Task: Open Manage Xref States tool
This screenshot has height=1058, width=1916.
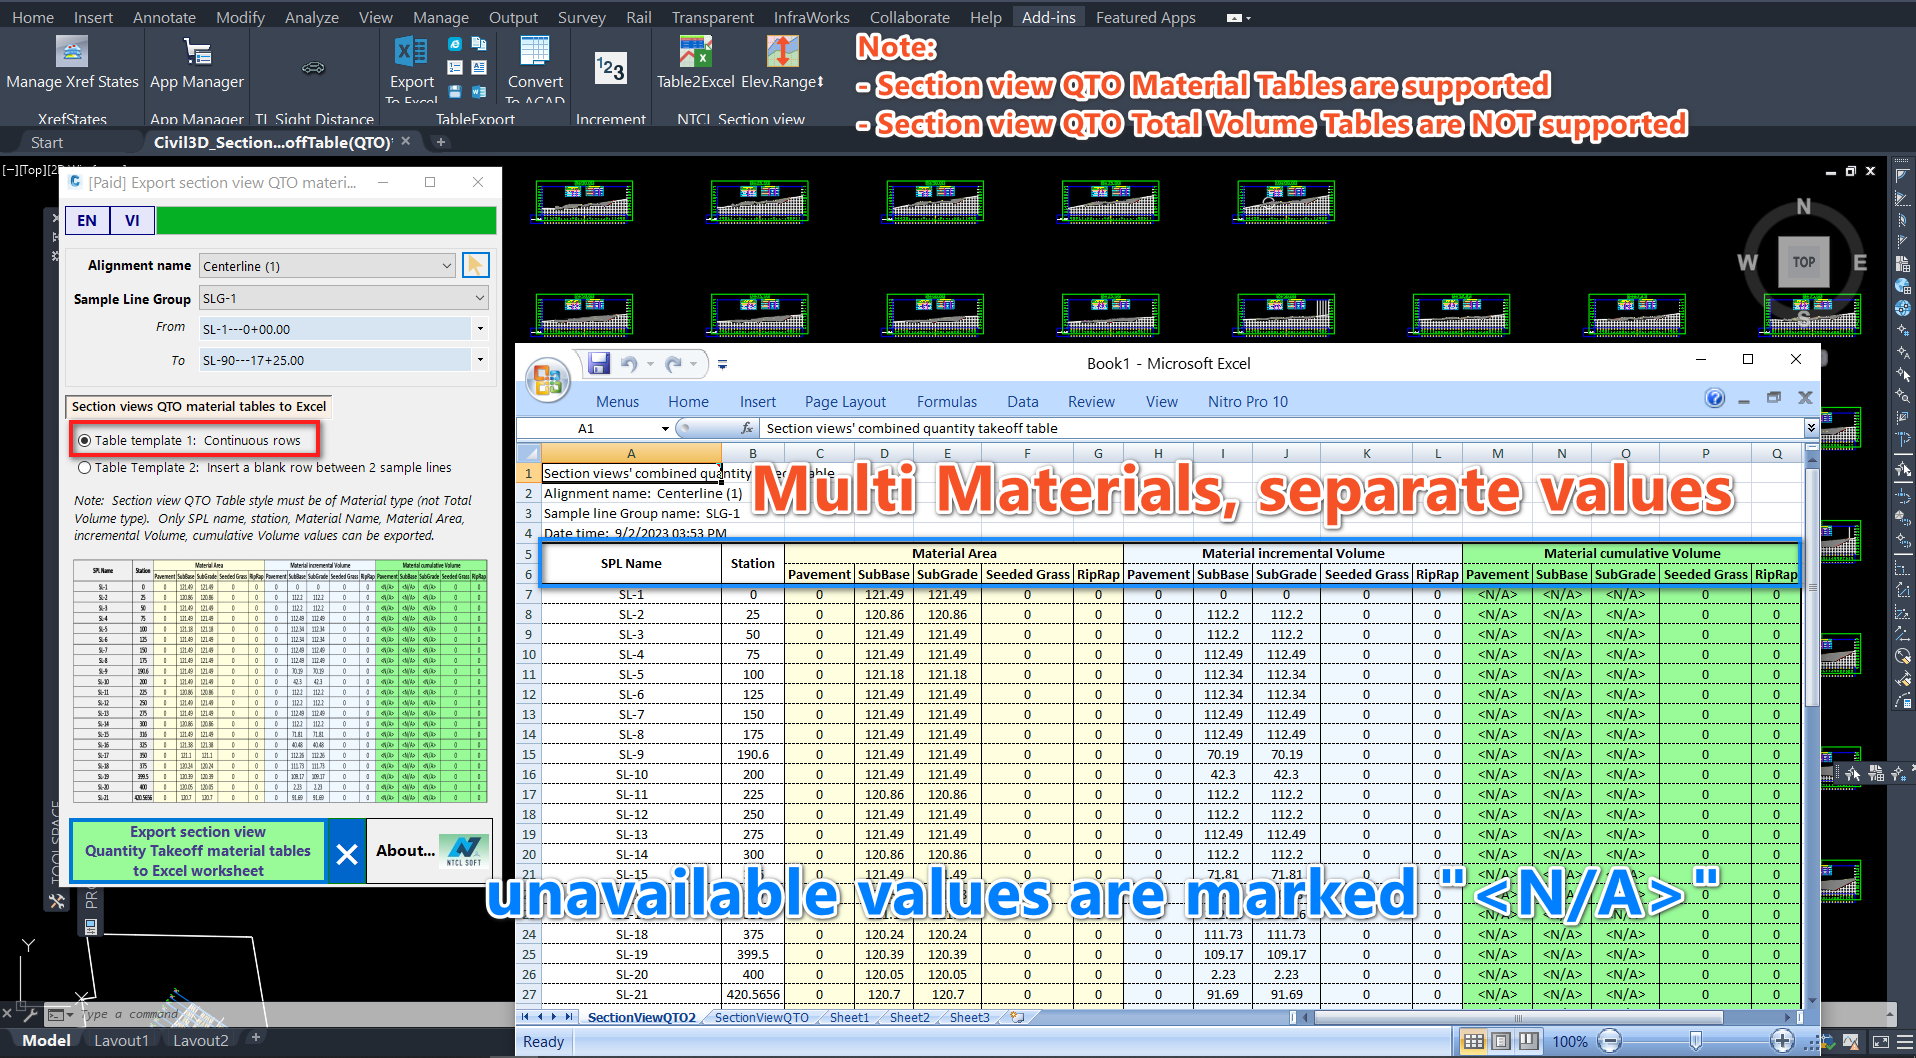Action: pos(72,64)
